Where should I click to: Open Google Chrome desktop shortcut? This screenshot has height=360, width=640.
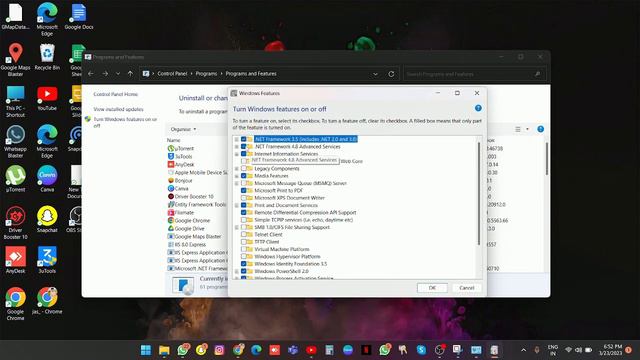pyautogui.click(x=16, y=304)
